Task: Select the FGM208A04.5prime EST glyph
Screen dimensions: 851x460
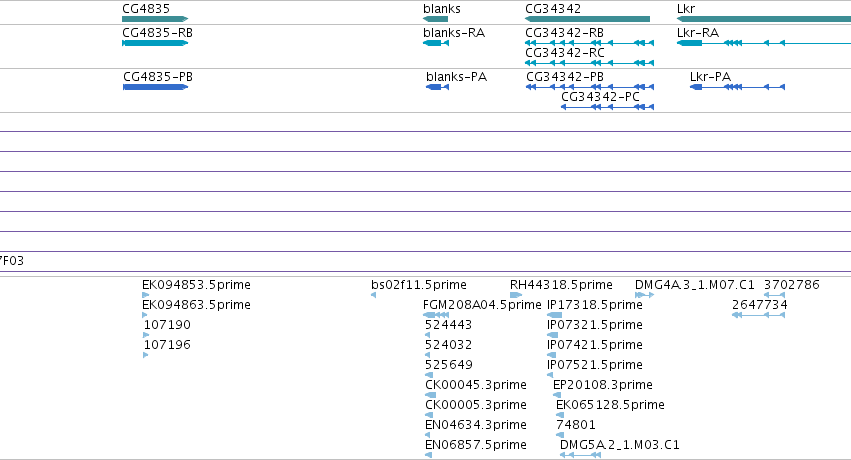Action: point(436,315)
